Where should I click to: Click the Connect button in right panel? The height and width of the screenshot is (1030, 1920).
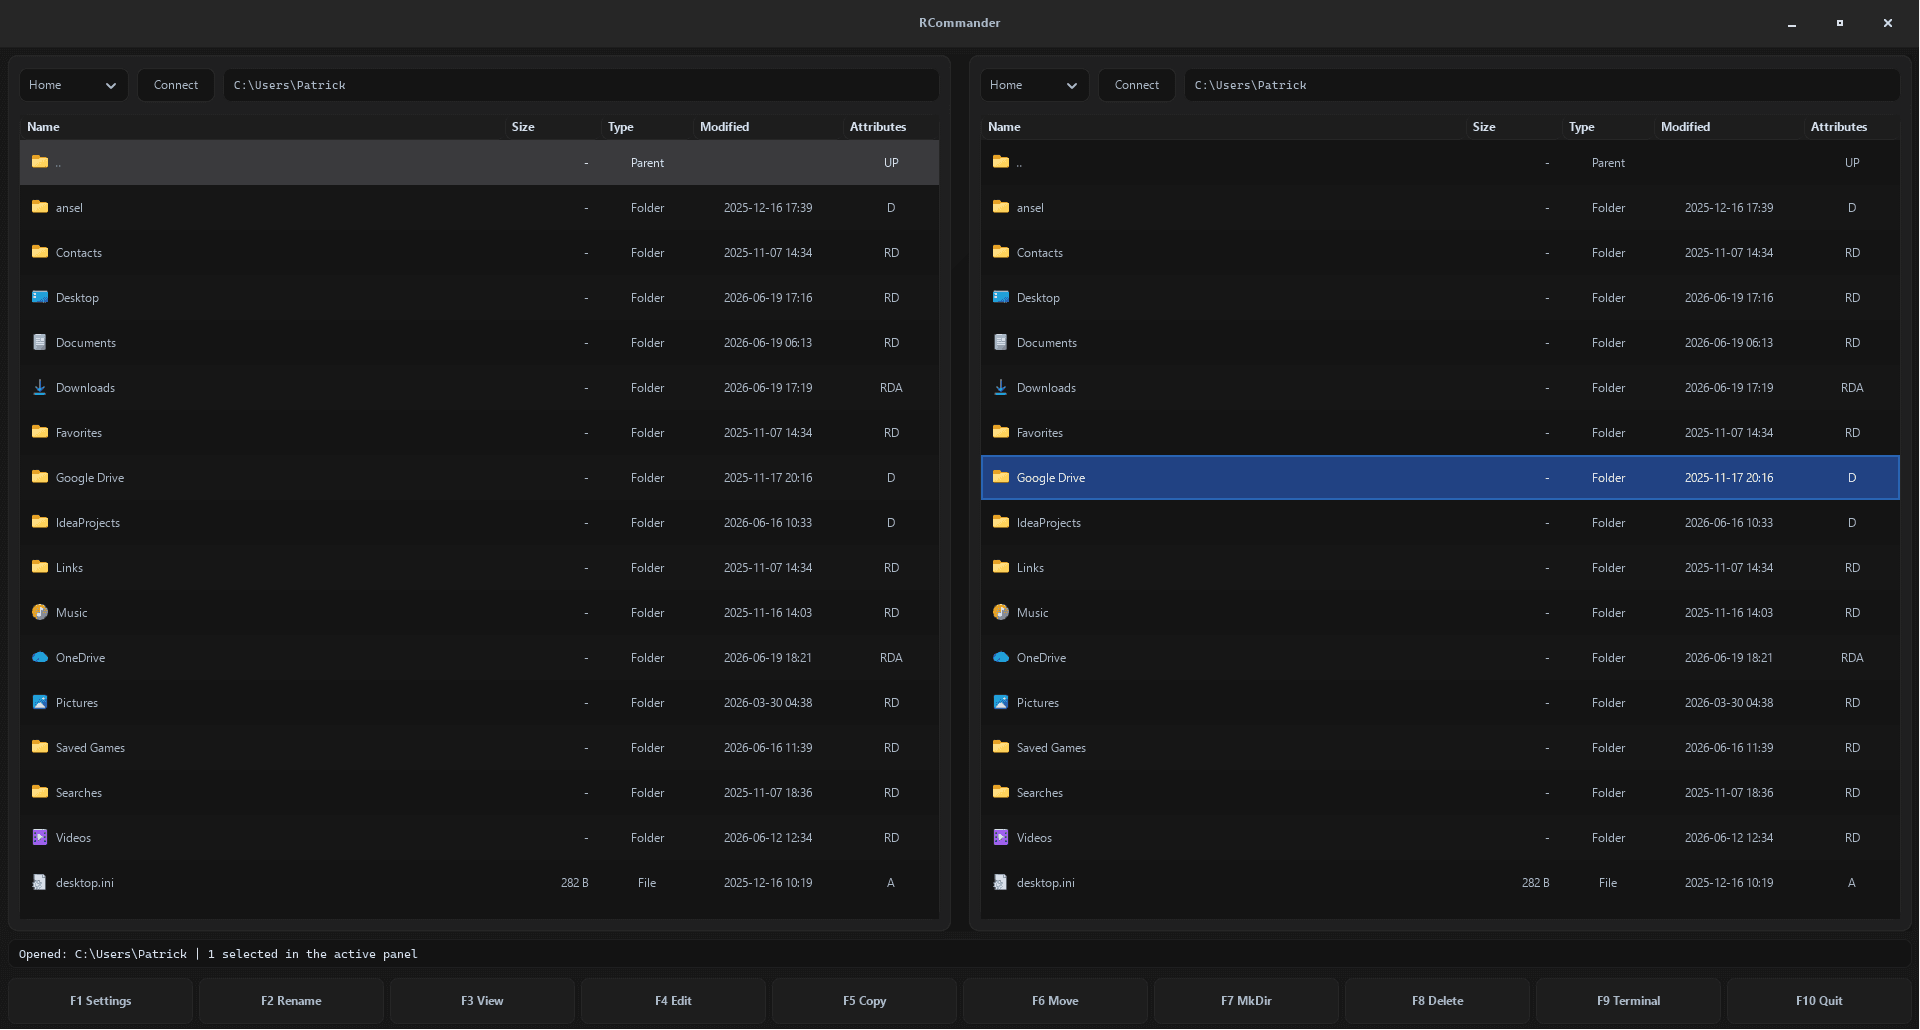coord(1137,85)
